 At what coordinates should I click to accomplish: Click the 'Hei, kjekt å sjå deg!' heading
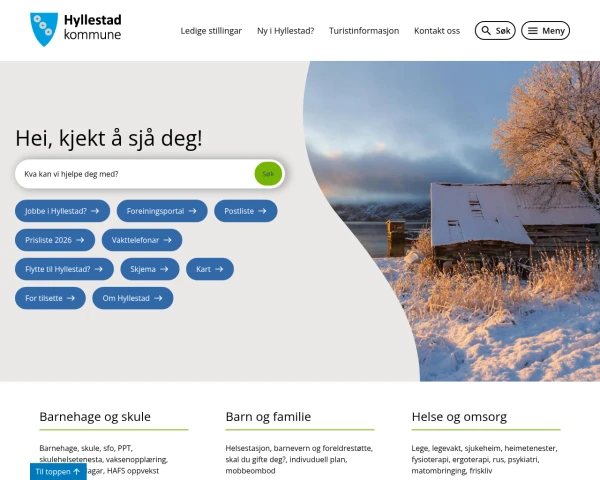(x=109, y=138)
